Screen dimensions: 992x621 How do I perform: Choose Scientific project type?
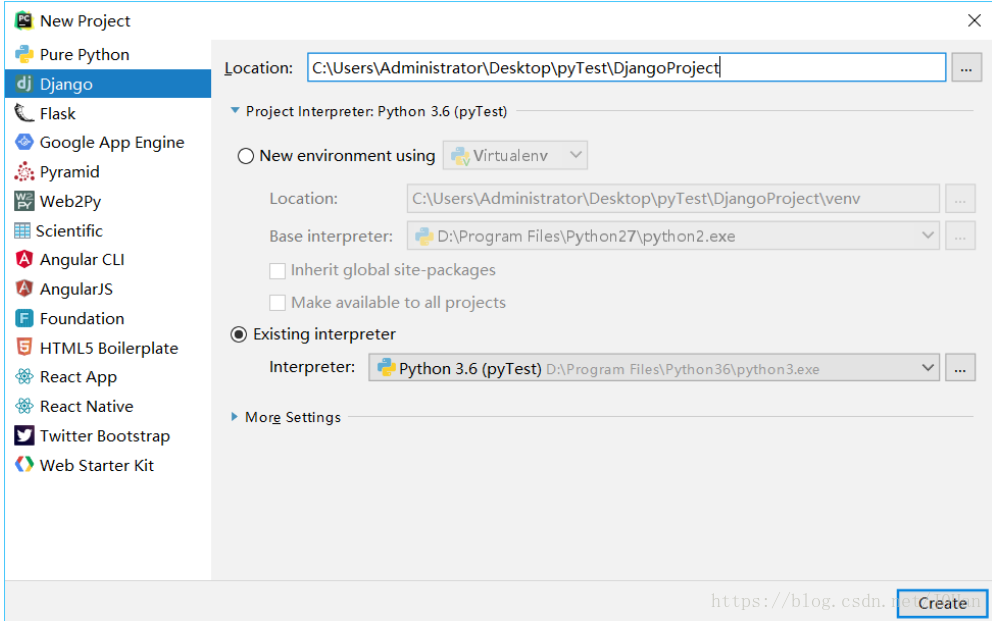pyautogui.click(x=108, y=231)
